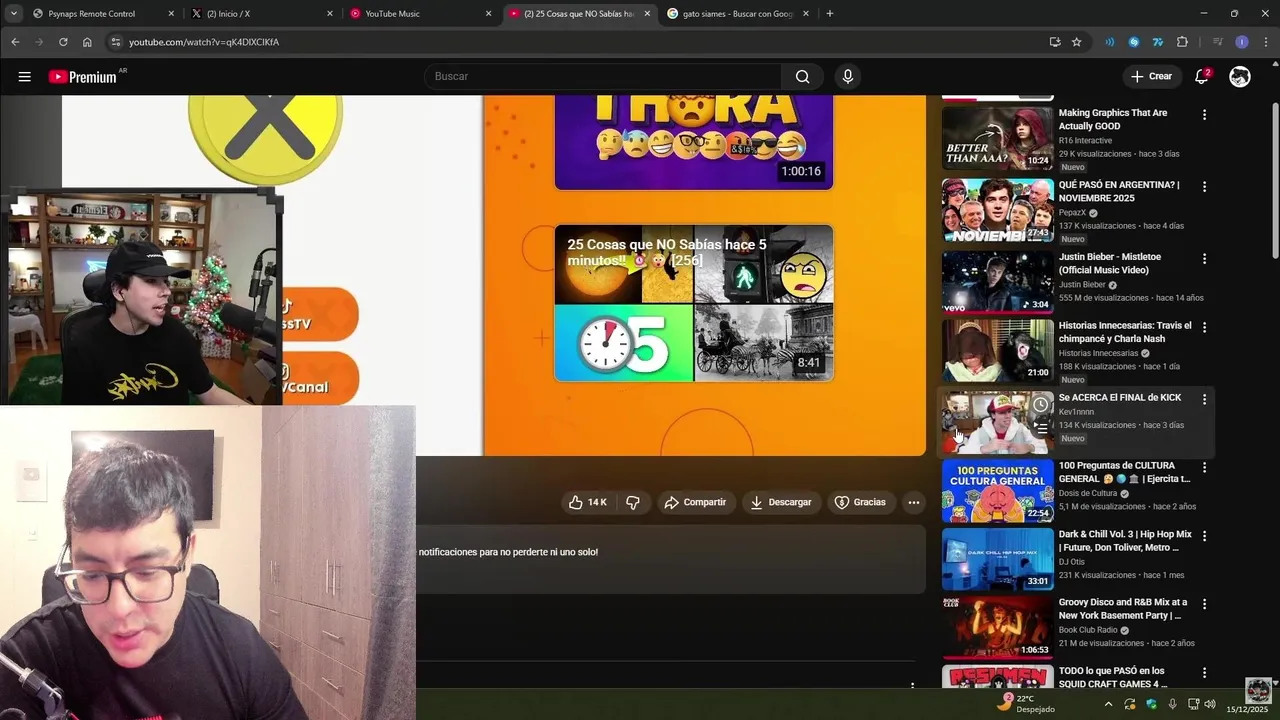Click the Gracias button
1280x720 pixels.
pos(860,502)
